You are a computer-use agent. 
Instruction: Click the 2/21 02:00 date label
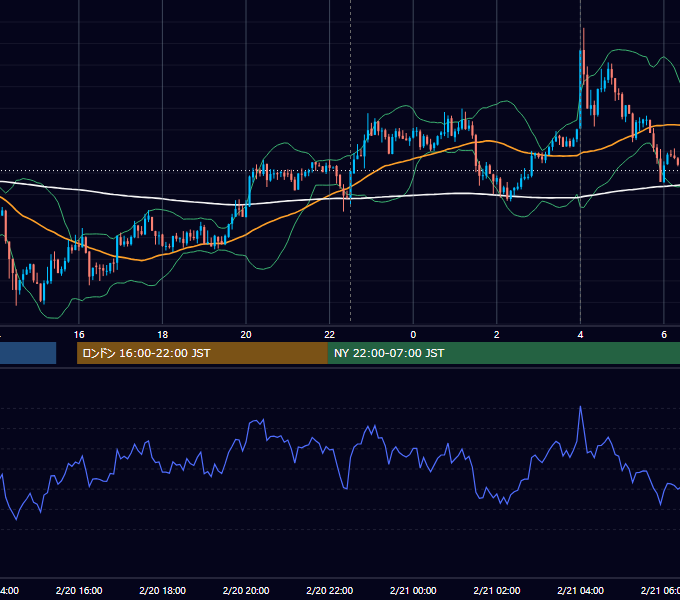click(497, 590)
